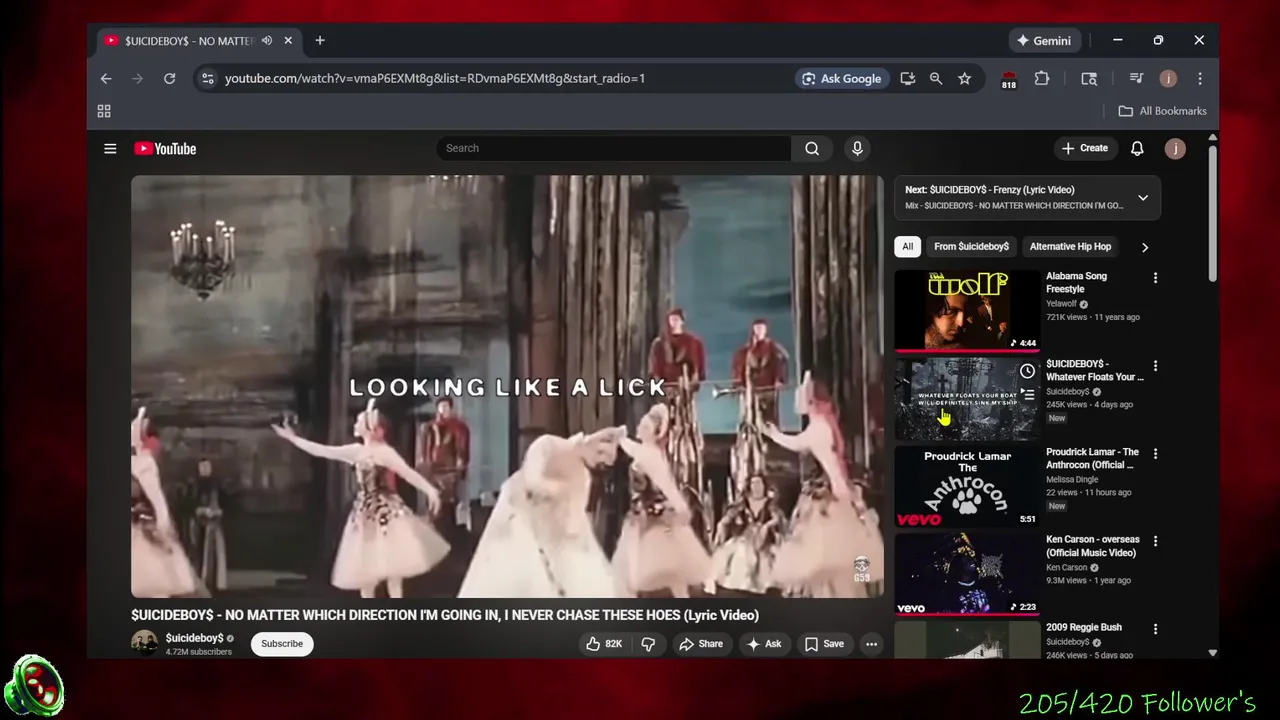
Task: Open extension icon with 818 badge
Action: click(1009, 79)
